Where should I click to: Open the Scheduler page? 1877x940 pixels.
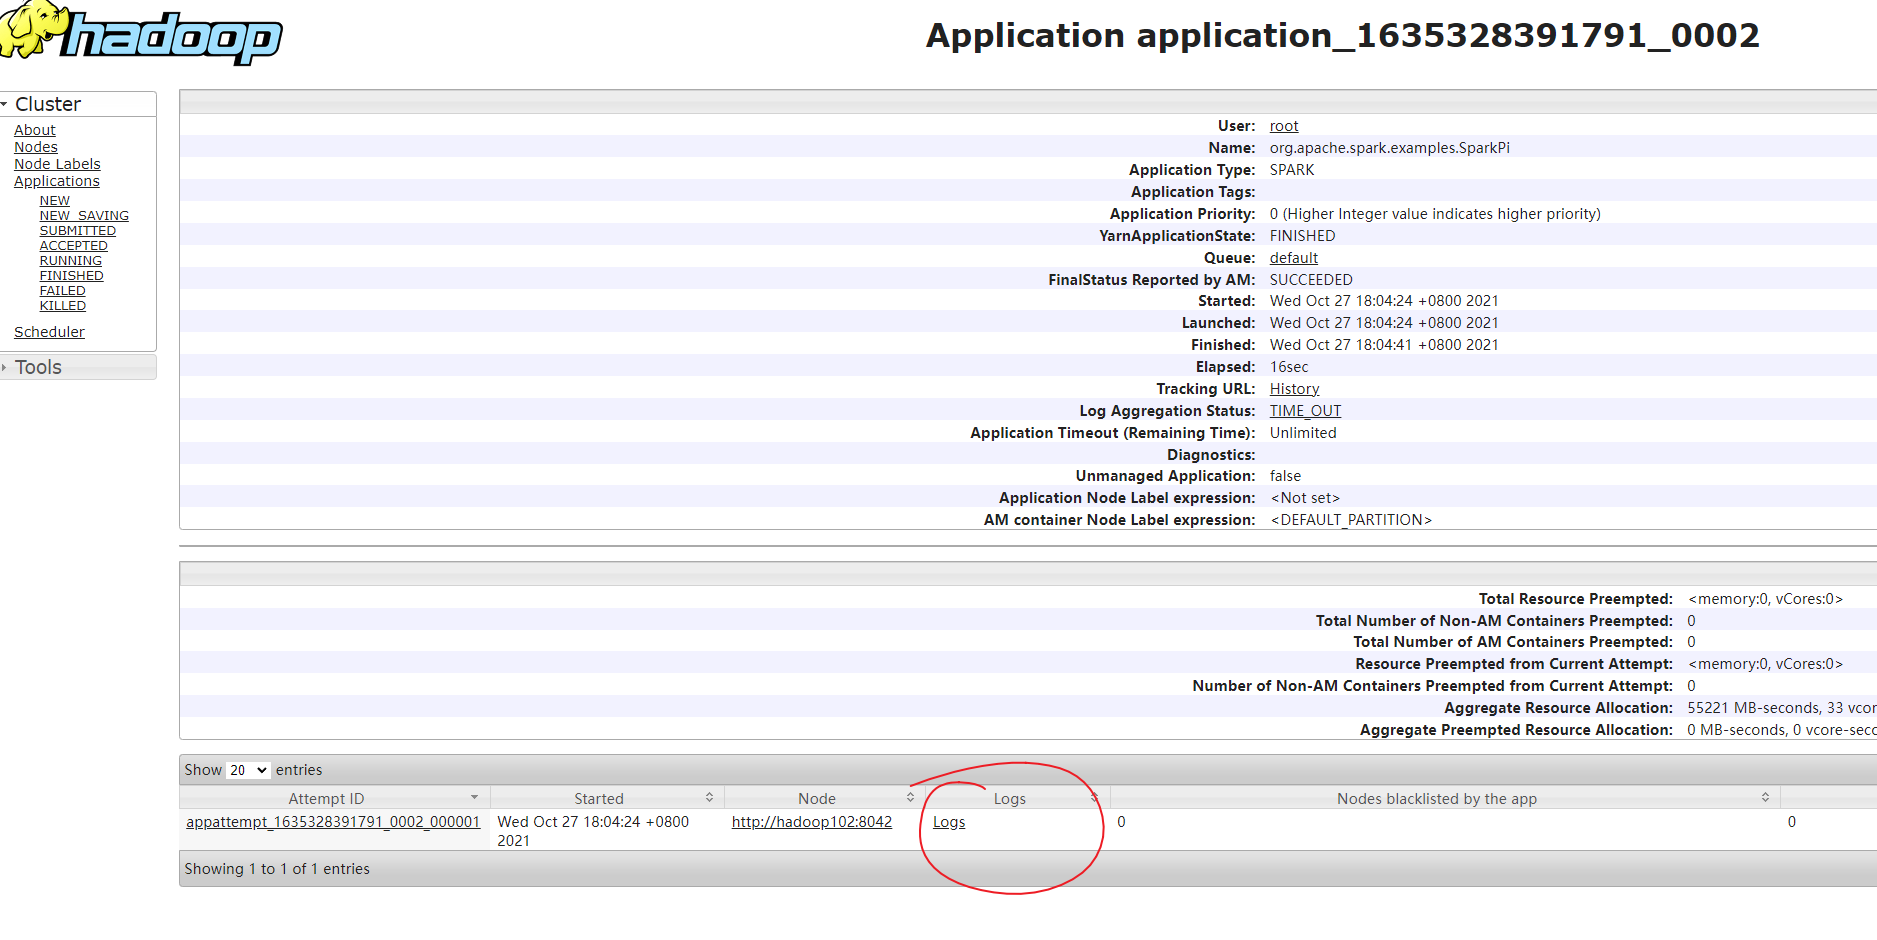pyautogui.click(x=49, y=332)
